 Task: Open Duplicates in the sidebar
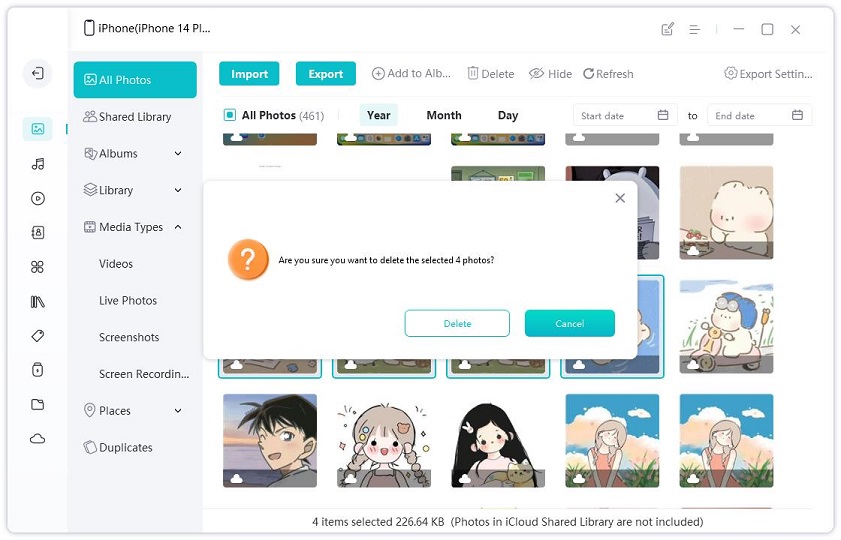118,447
